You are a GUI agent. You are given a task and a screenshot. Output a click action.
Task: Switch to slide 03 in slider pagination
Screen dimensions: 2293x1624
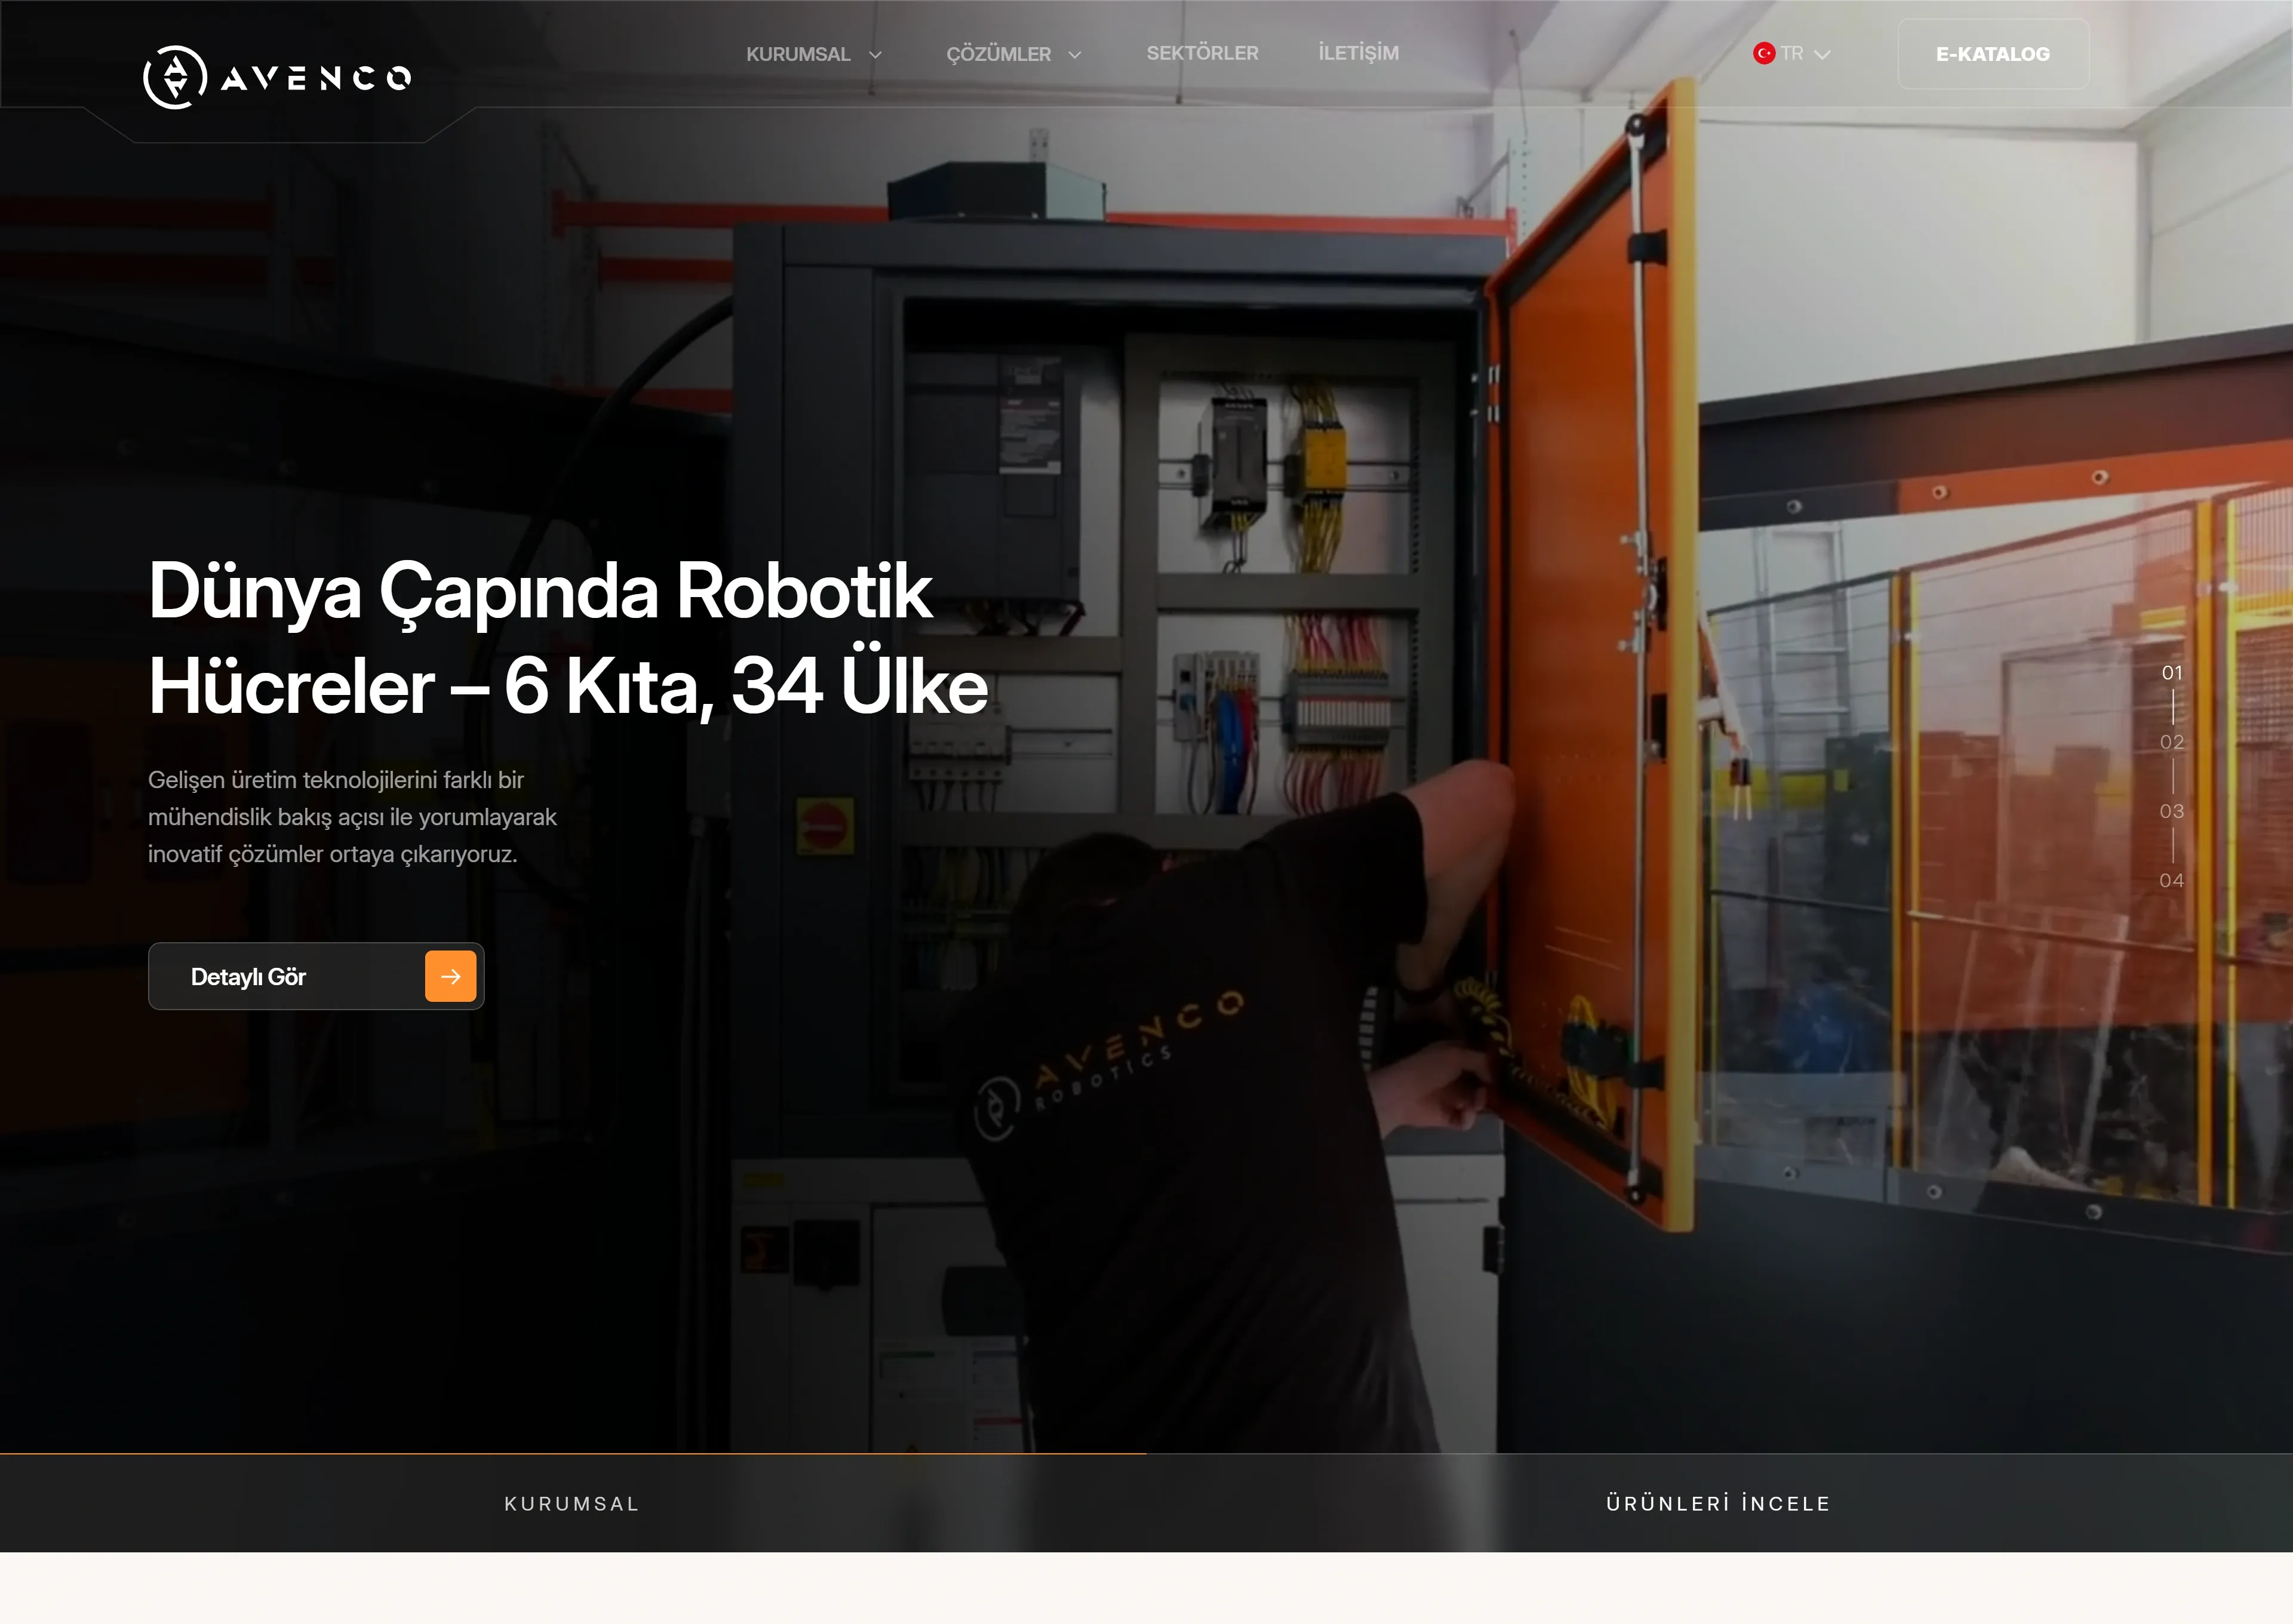click(2171, 811)
